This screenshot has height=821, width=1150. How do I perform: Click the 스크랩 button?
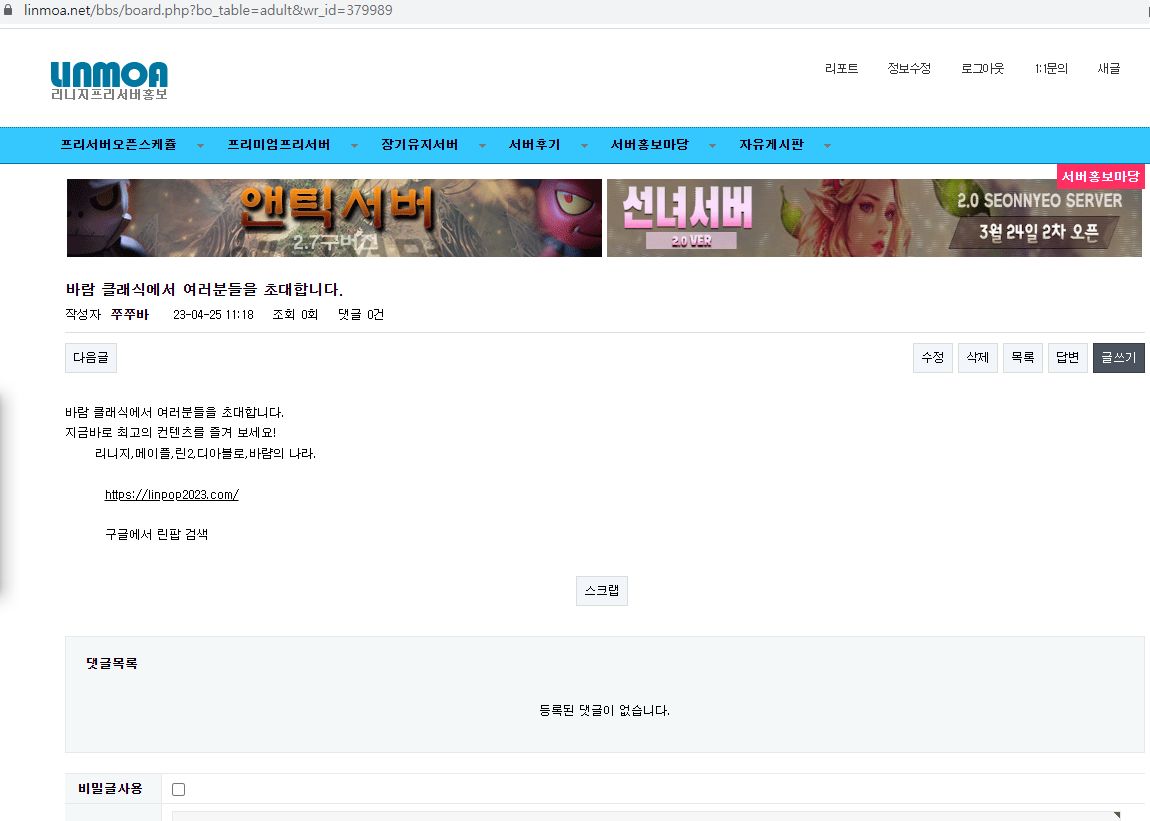[x=601, y=591]
